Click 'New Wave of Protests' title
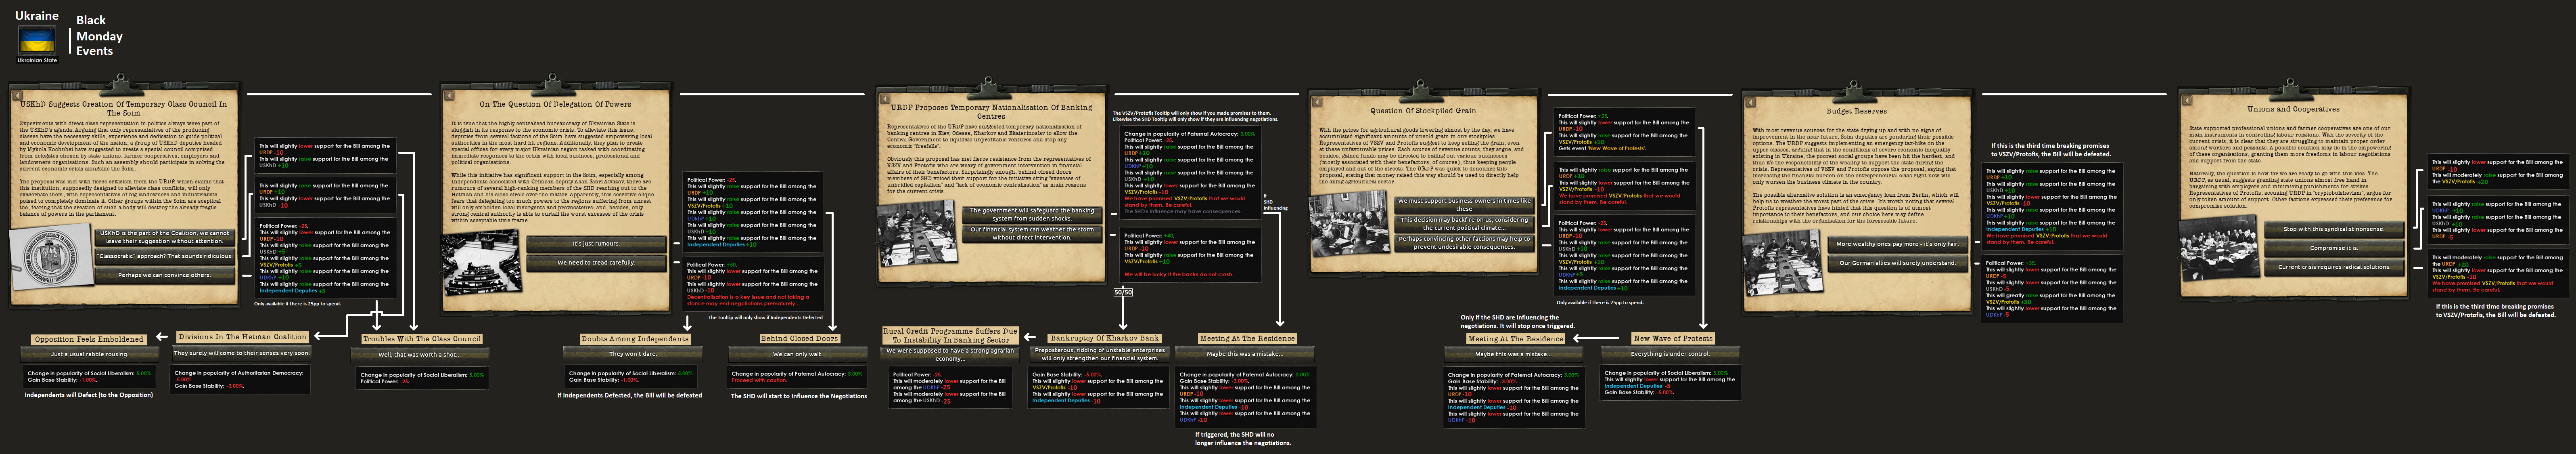Image resolution: width=2576 pixels, height=454 pixels. pyautogui.click(x=1672, y=339)
